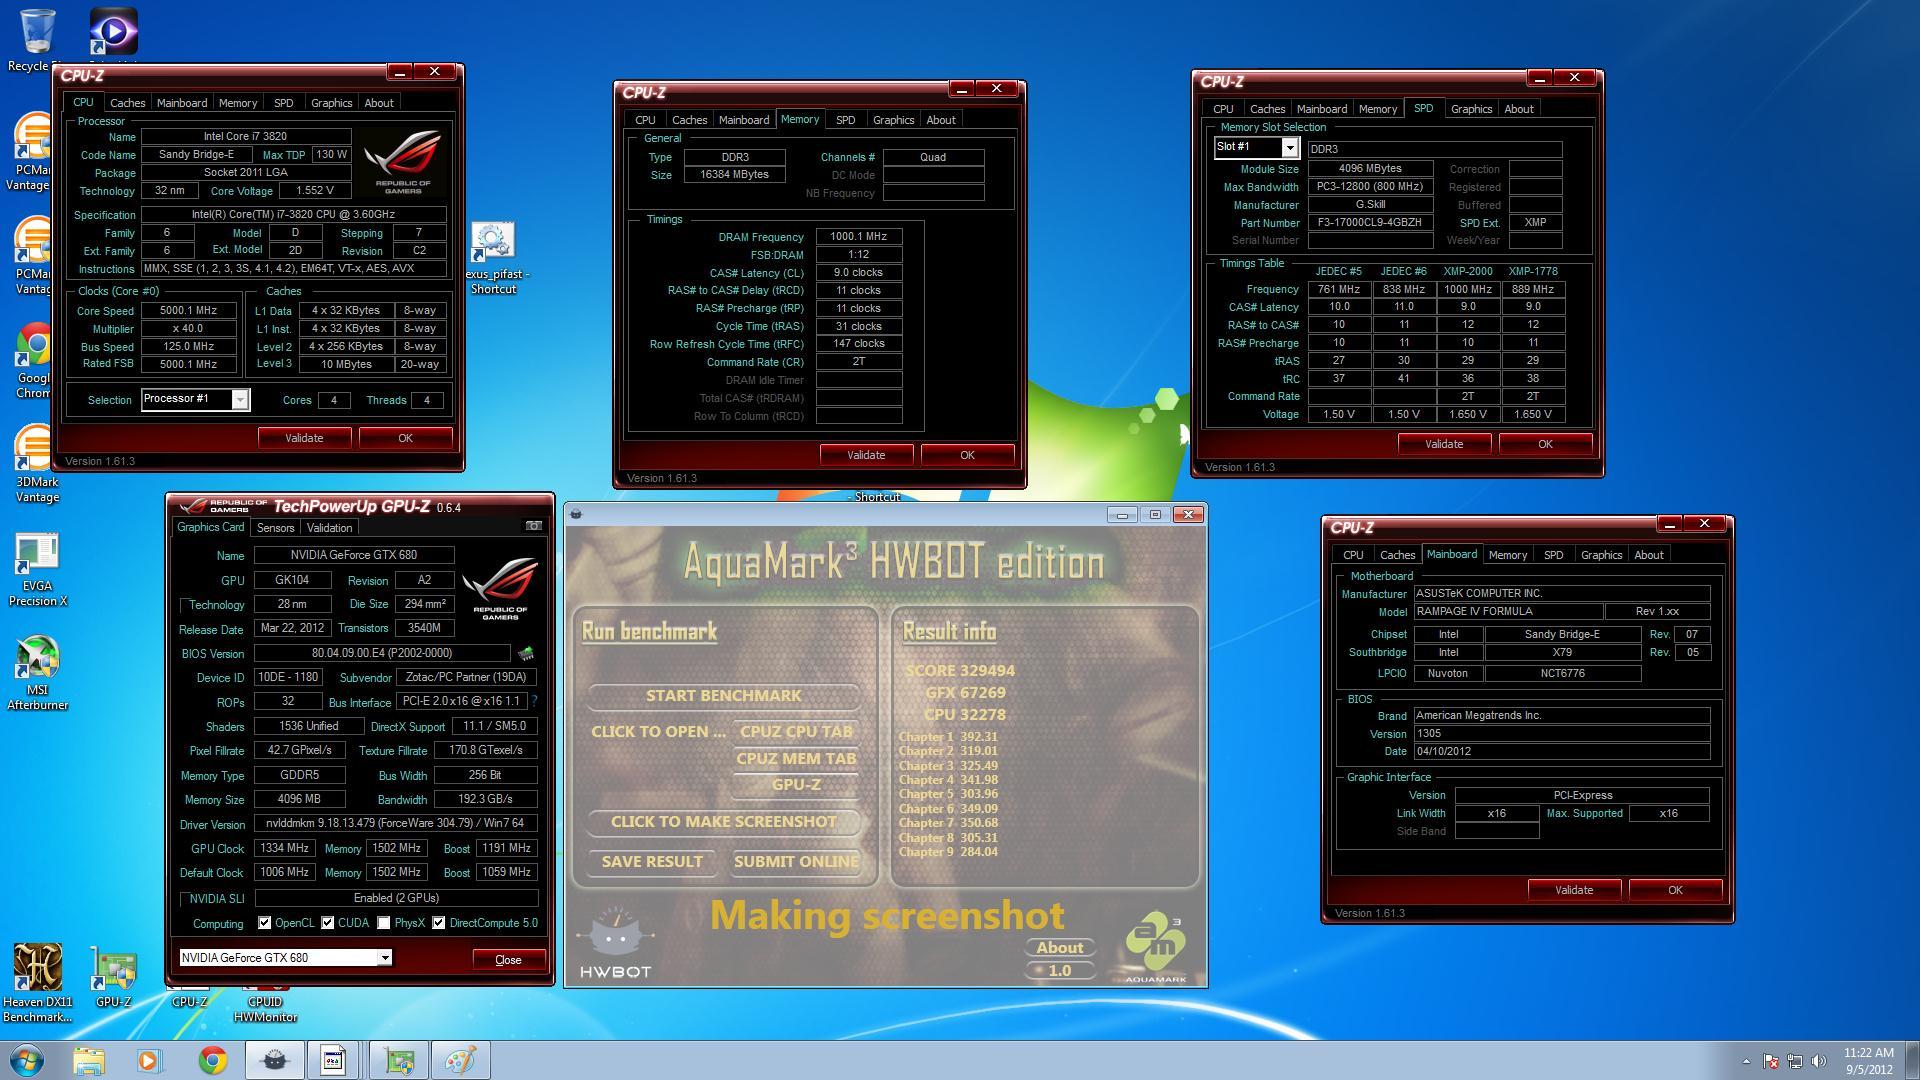
Task: Click START BENCHMARK in AquaMark
Action: [723, 695]
